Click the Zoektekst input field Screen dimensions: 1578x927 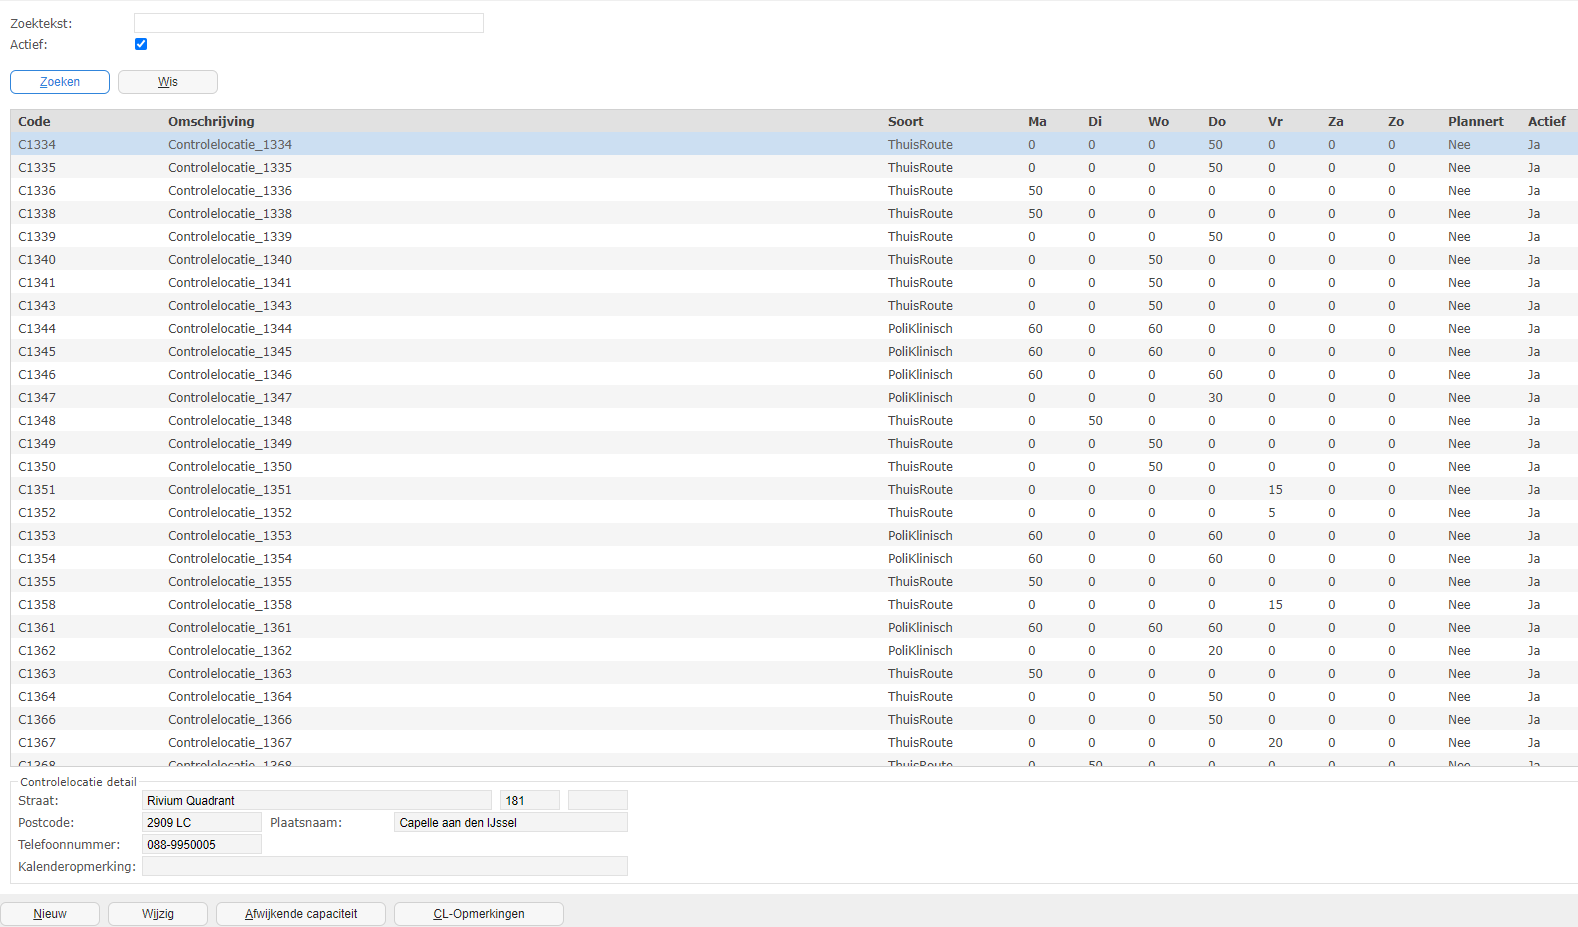(309, 23)
